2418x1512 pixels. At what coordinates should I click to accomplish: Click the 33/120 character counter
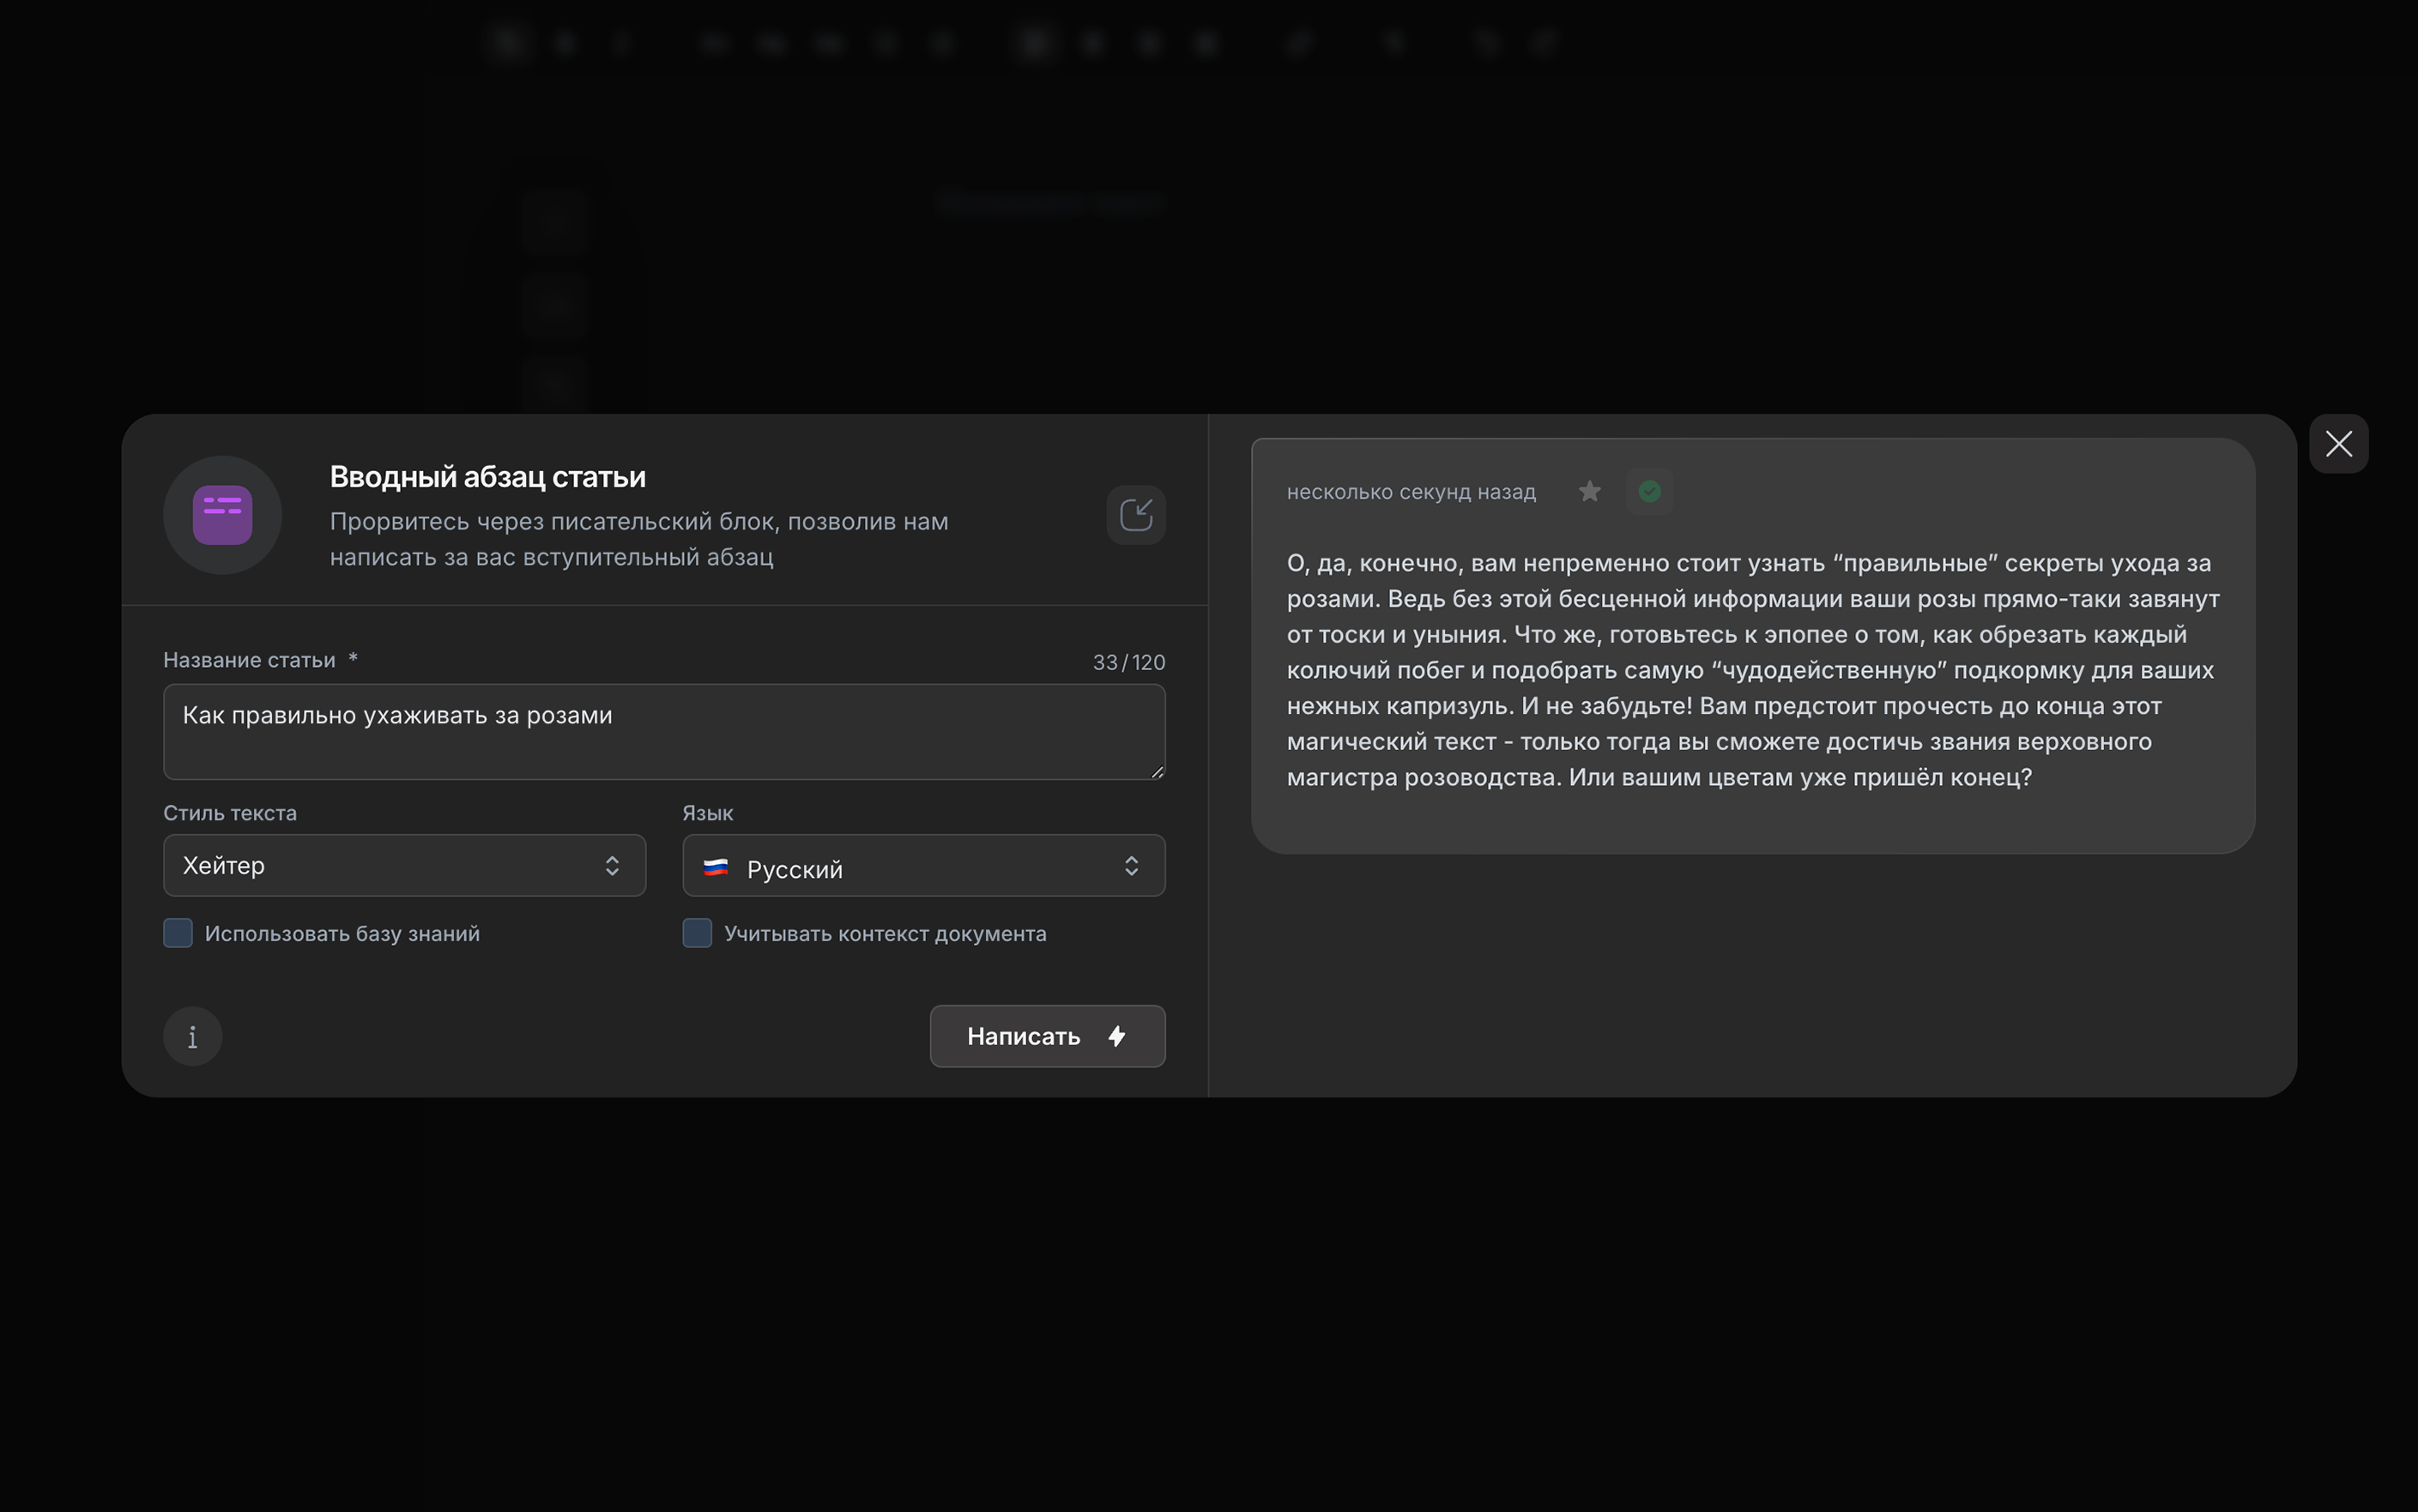[1129, 662]
